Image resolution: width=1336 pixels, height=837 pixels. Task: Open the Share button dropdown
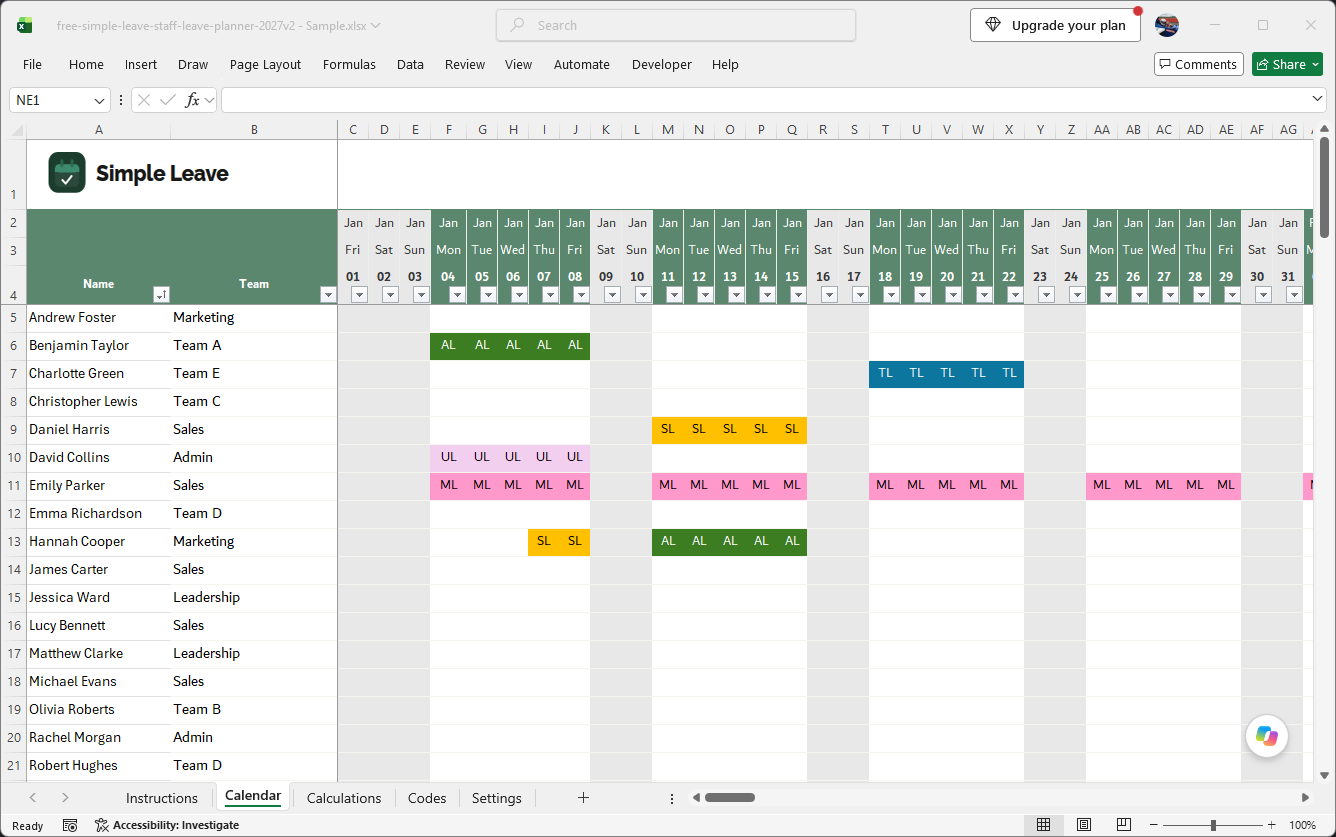pos(1316,64)
